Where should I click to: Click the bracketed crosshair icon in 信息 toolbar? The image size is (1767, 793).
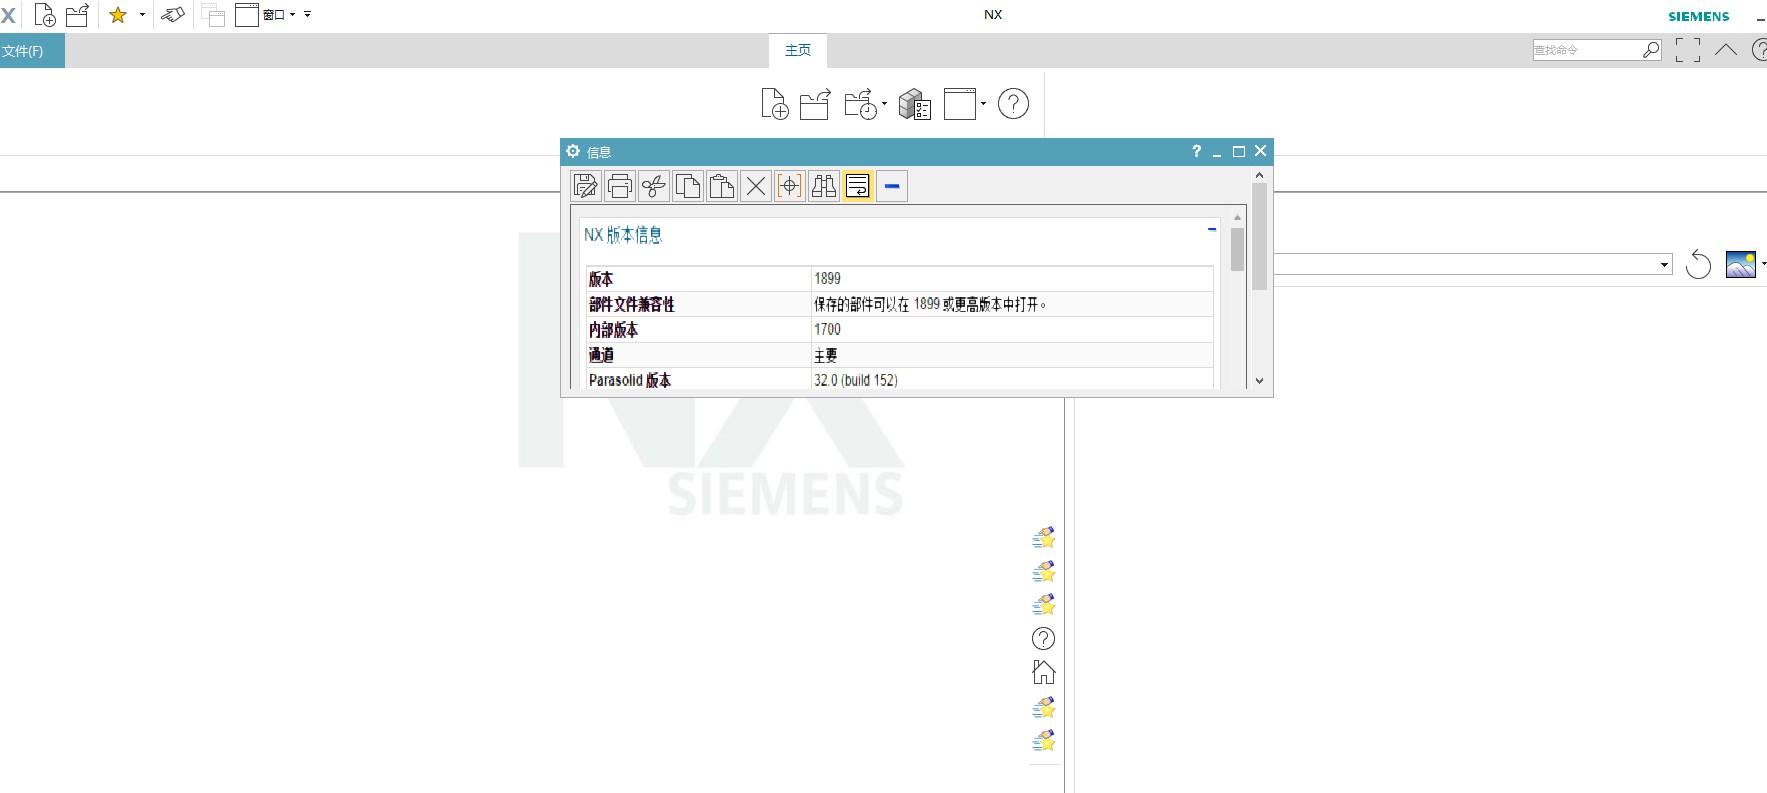pos(790,186)
